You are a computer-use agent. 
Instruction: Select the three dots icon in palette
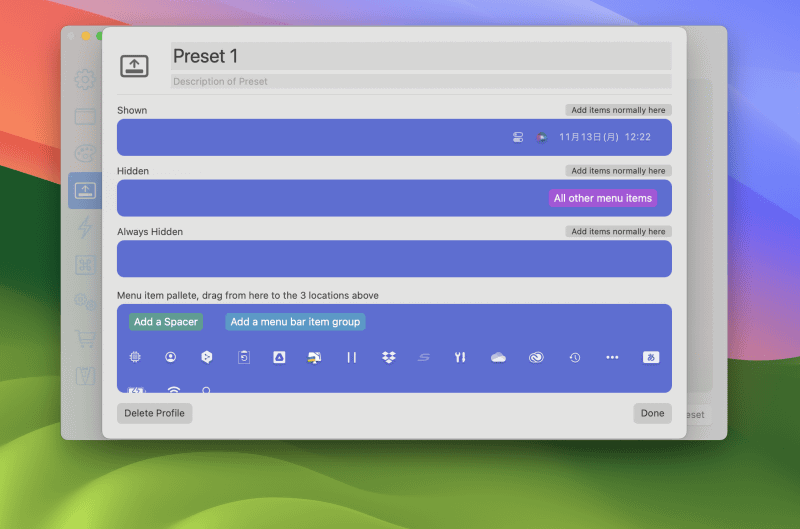612,357
